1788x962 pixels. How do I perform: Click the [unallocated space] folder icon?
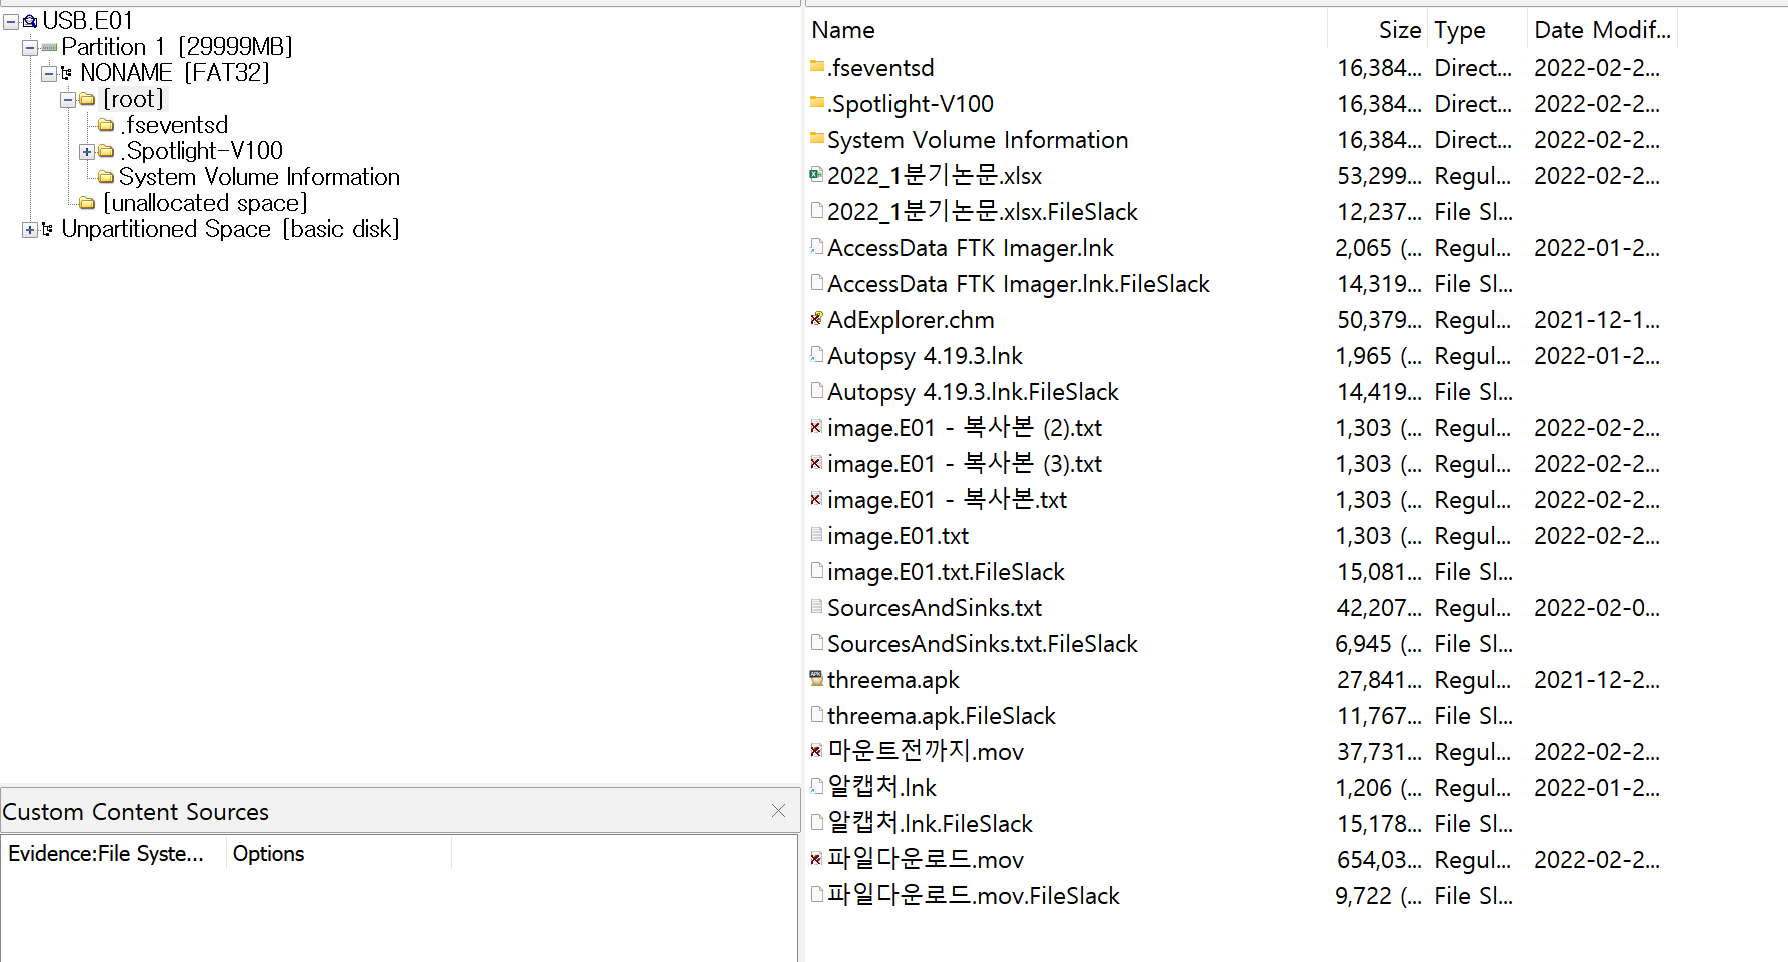(87, 203)
